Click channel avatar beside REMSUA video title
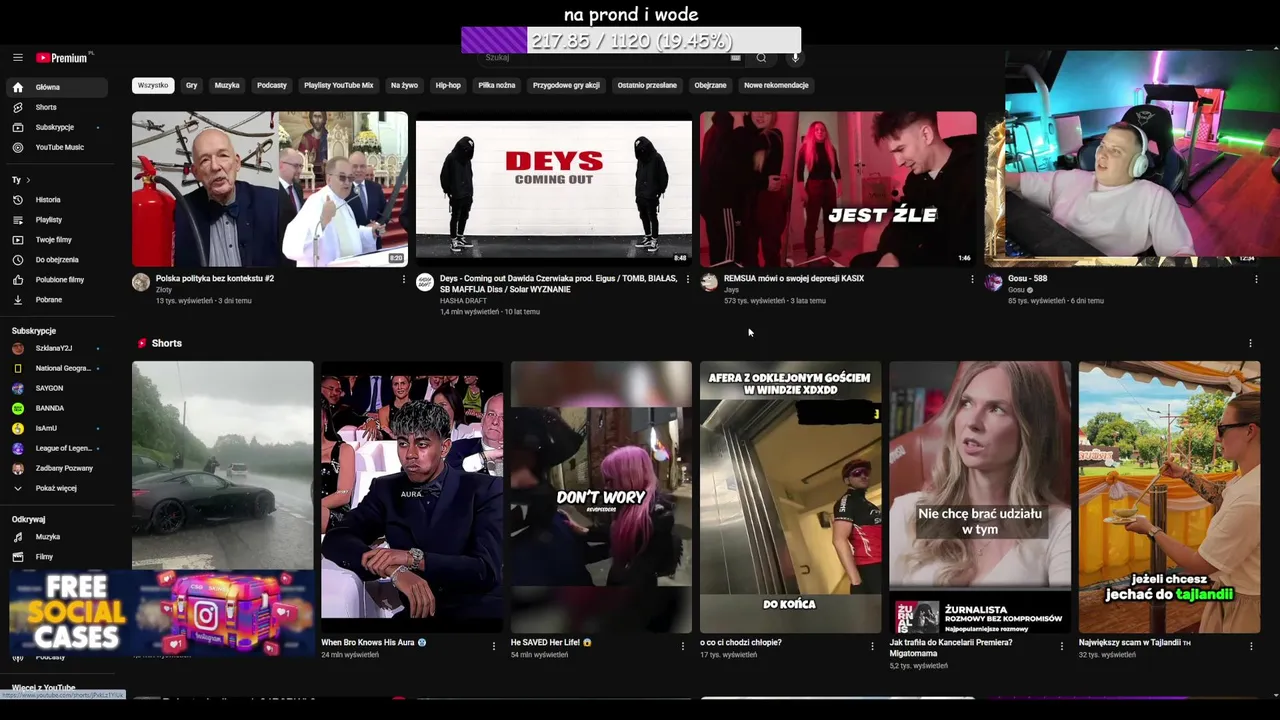The width and height of the screenshot is (1280, 720). [x=709, y=283]
